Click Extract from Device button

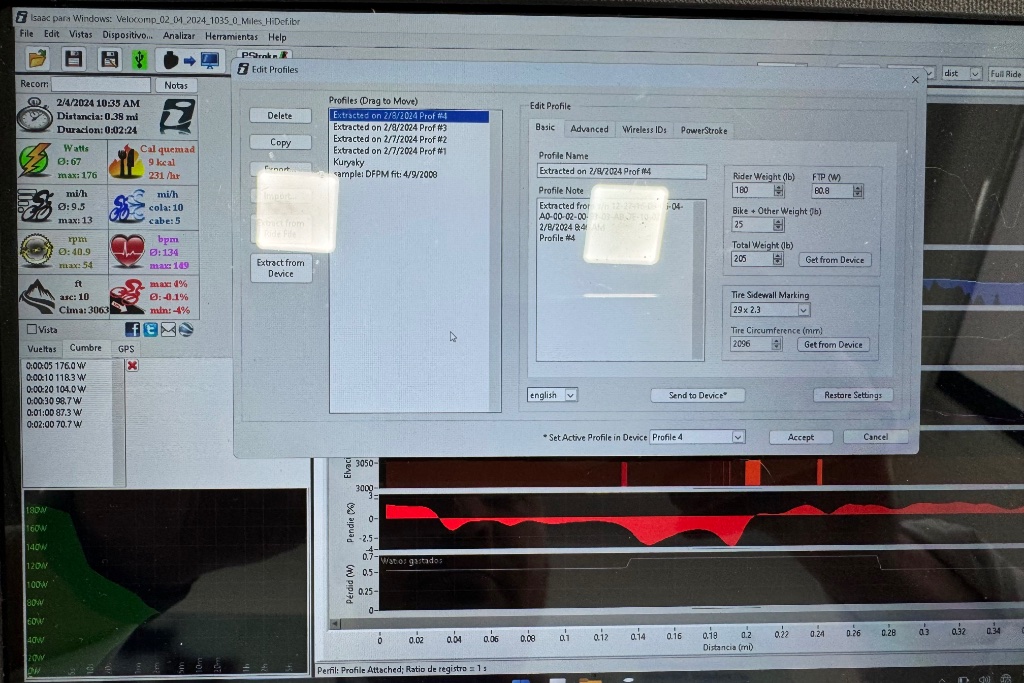tap(281, 268)
